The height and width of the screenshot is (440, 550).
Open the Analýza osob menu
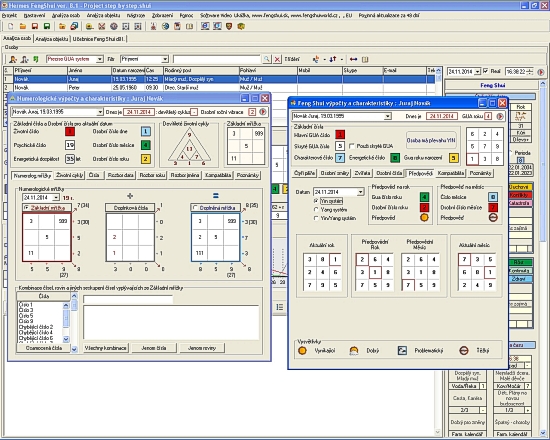[66, 15]
